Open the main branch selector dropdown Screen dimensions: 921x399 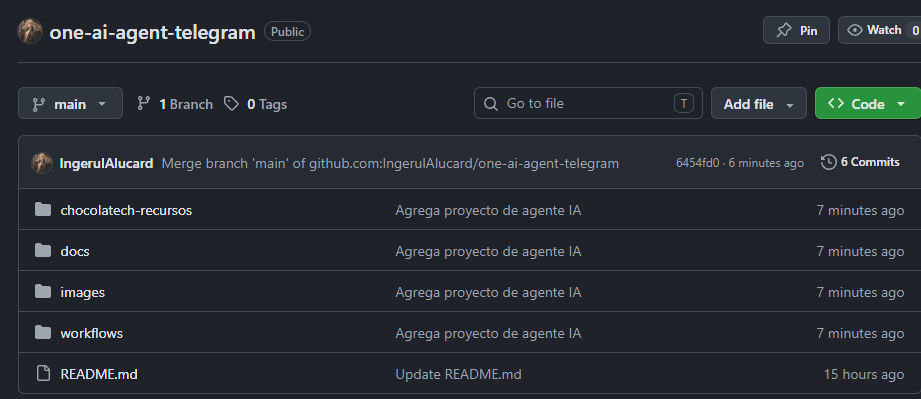point(70,103)
